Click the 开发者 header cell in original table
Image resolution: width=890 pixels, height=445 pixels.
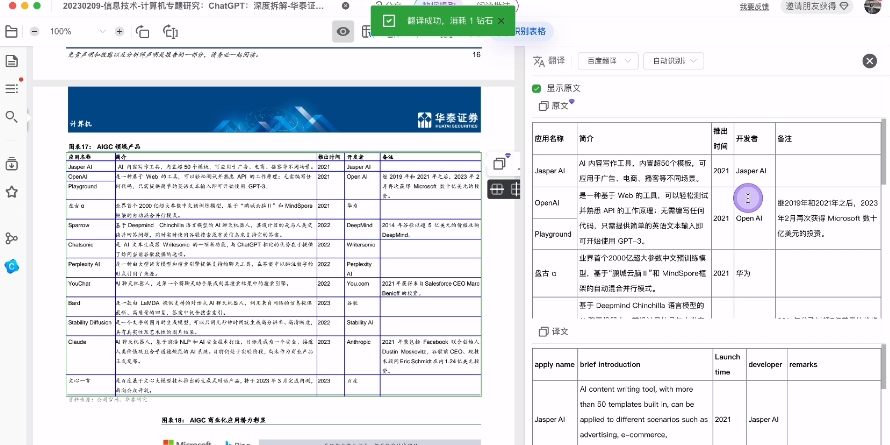click(754, 138)
